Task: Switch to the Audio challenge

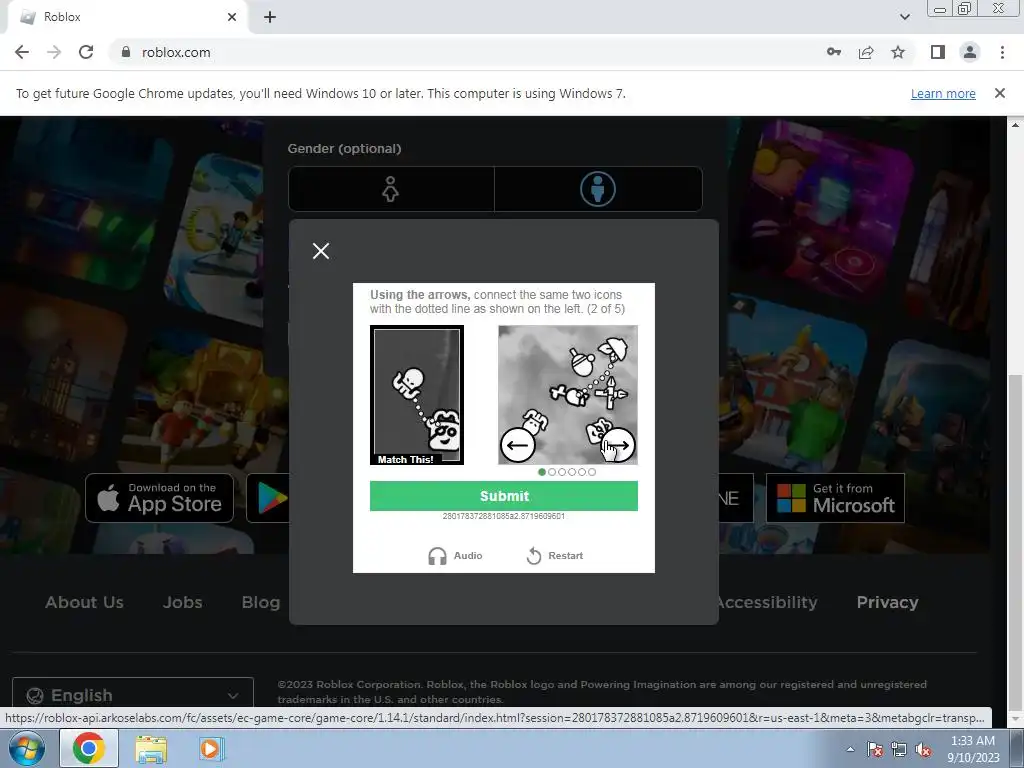Action: pyautogui.click(x=455, y=556)
